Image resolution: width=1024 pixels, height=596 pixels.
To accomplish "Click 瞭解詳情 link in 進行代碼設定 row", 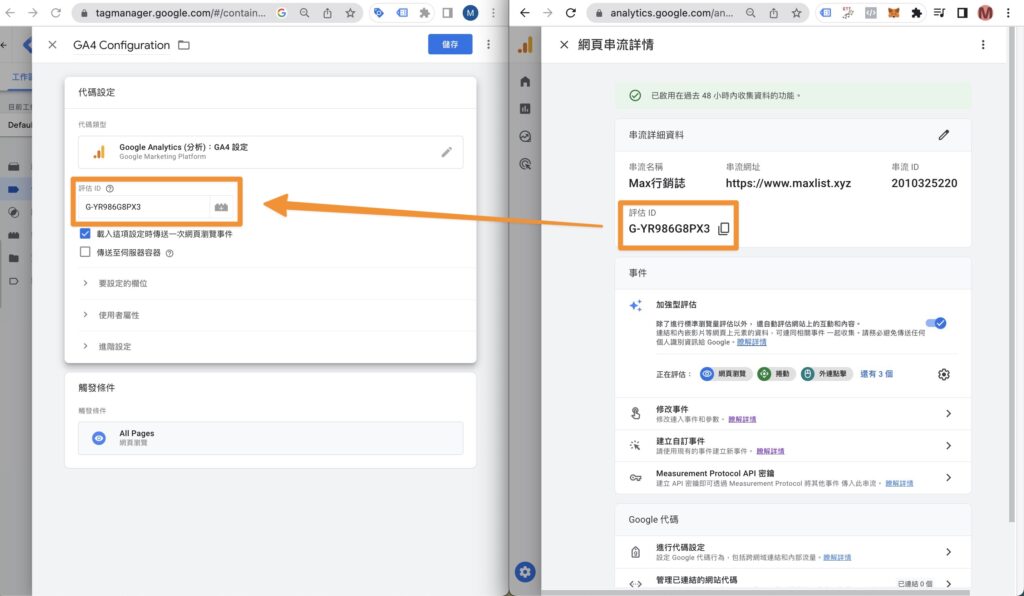I will [837, 557].
